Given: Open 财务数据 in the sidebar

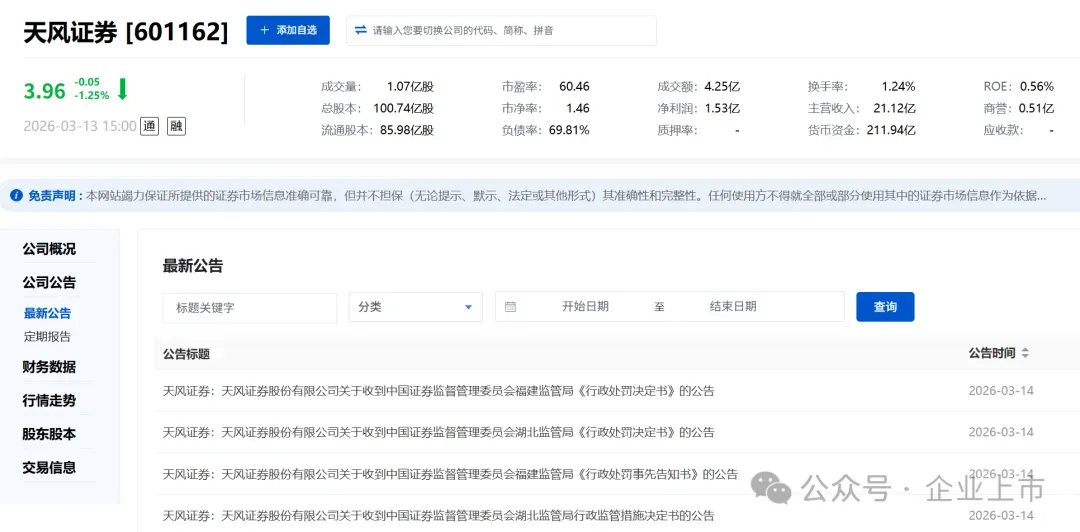Looking at the screenshot, I should (x=49, y=367).
